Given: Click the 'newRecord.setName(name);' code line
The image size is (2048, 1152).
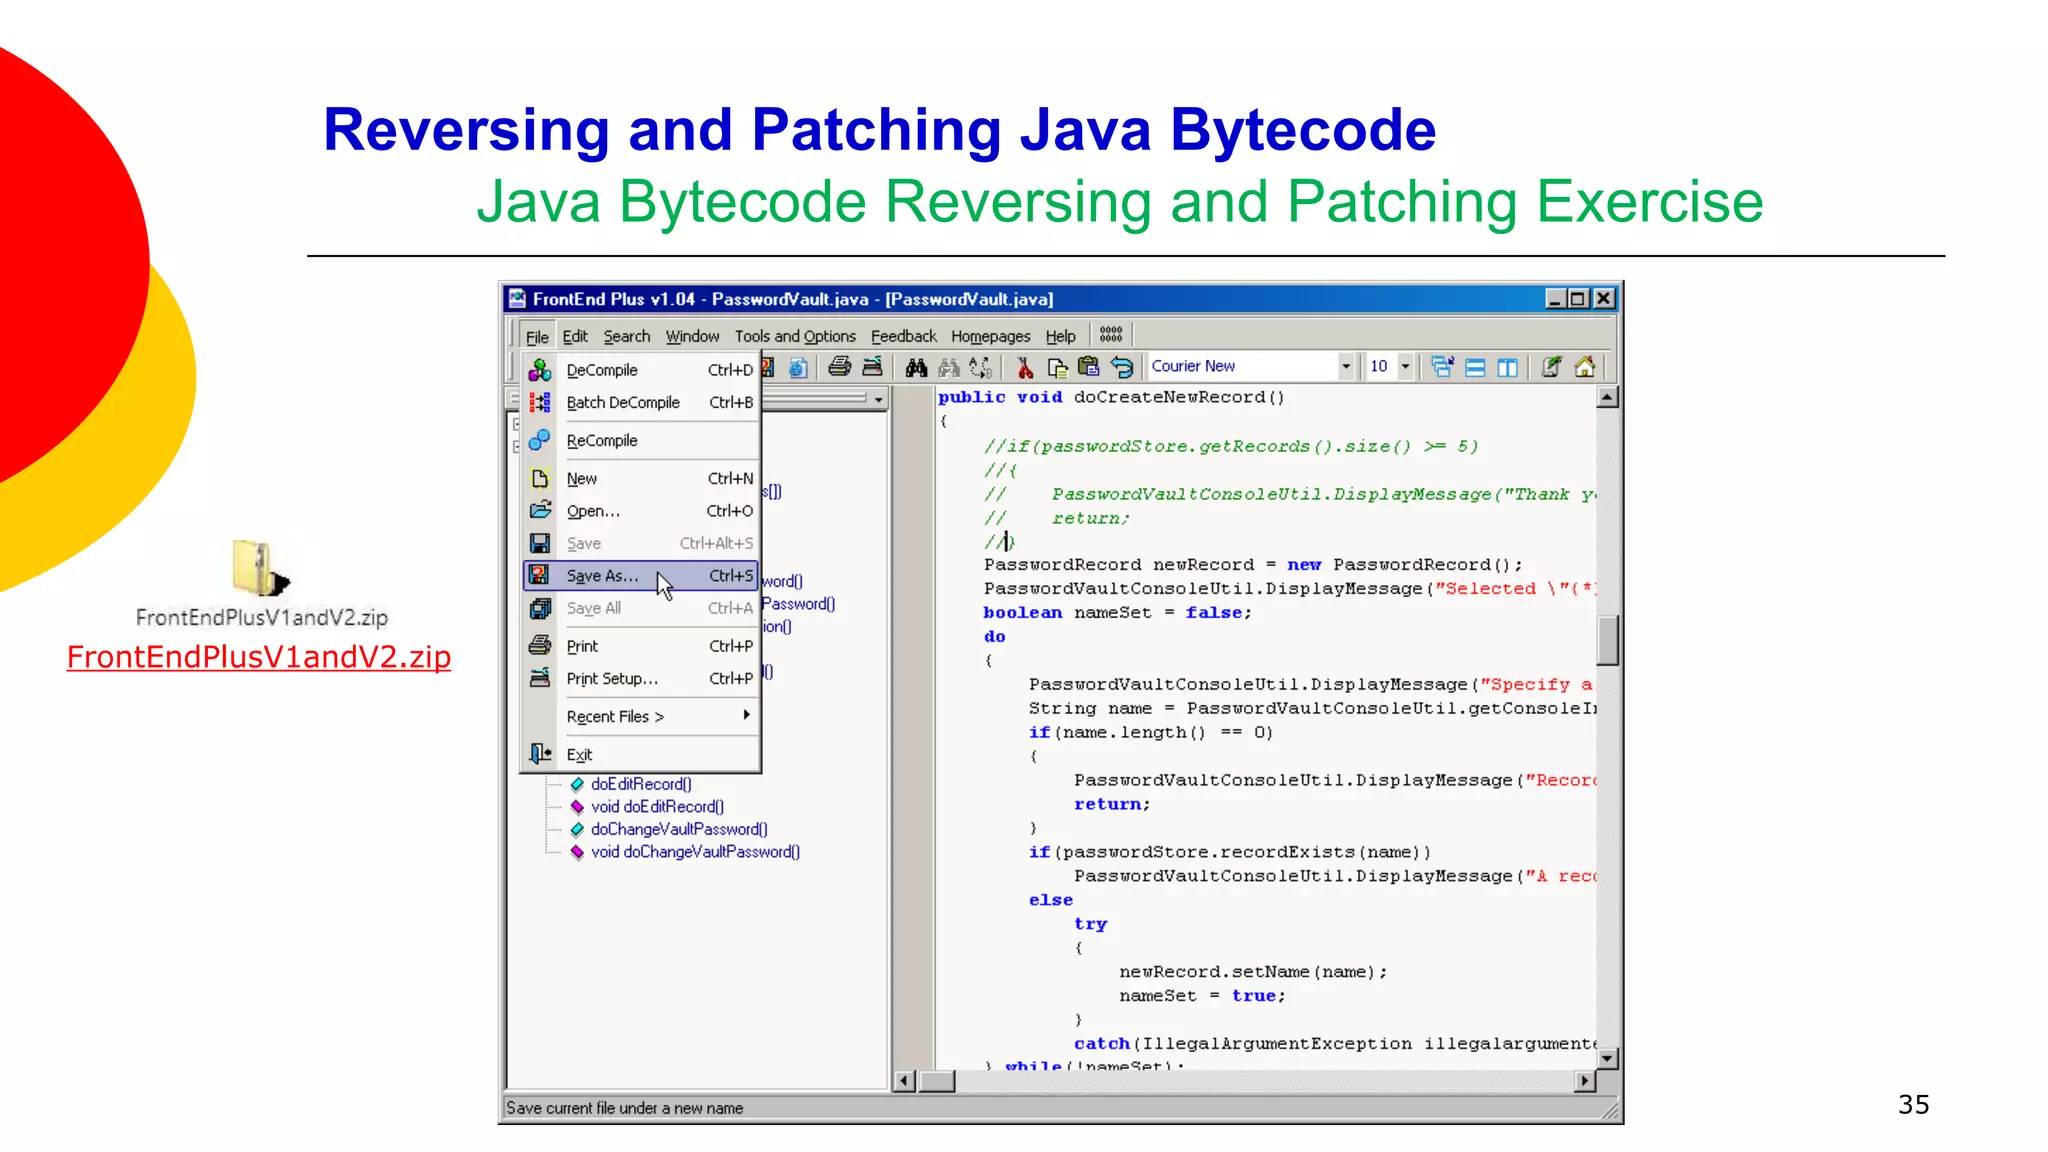Looking at the screenshot, I should tap(1253, 972).
